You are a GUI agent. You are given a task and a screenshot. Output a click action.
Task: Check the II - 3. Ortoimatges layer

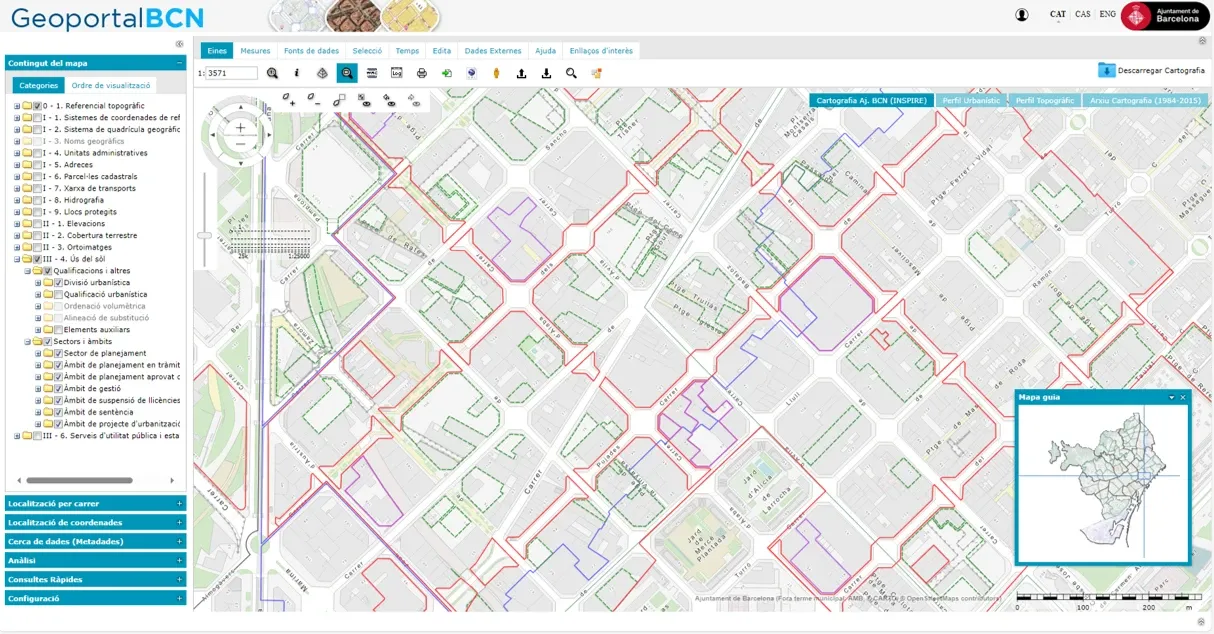(38, 247)
